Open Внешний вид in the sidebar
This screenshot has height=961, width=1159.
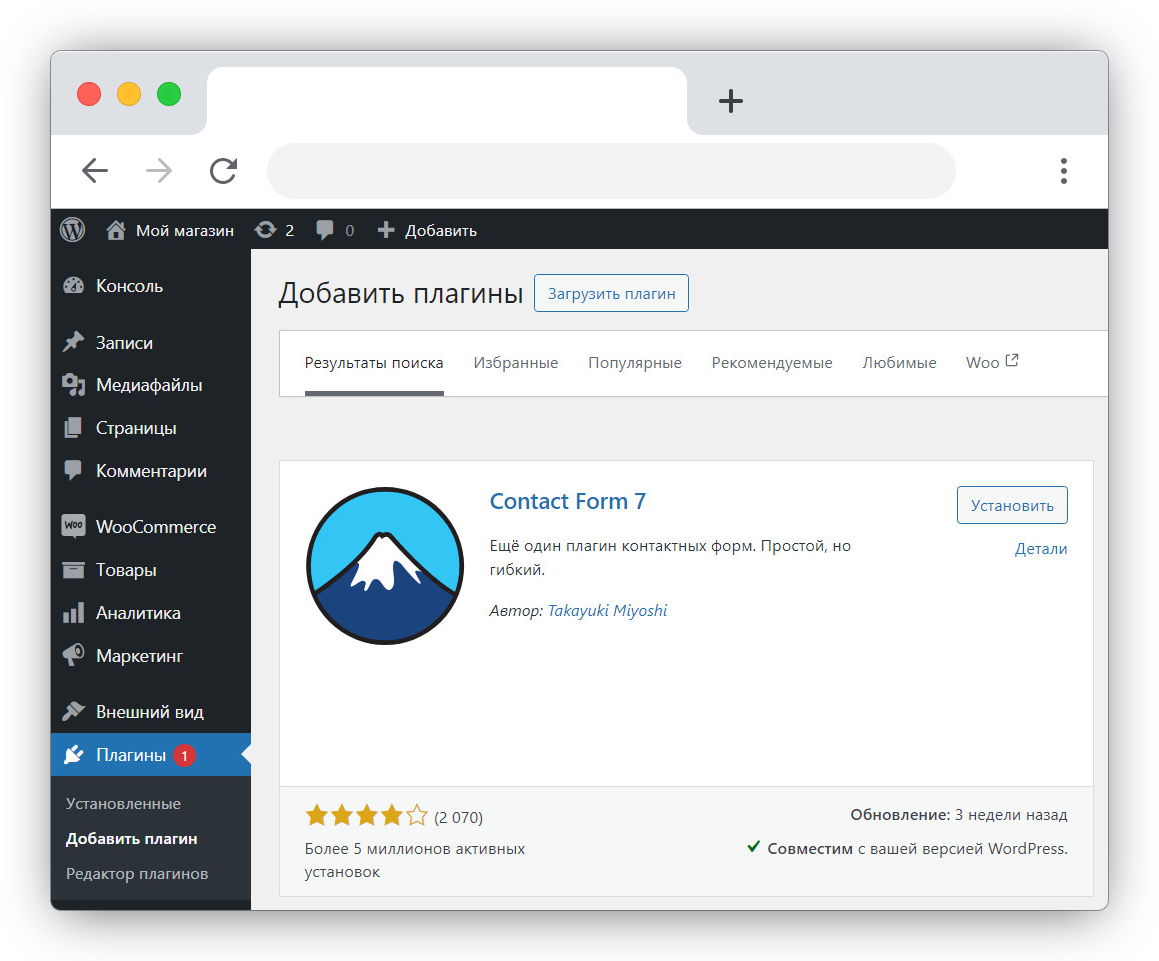(x=151, y=711)
